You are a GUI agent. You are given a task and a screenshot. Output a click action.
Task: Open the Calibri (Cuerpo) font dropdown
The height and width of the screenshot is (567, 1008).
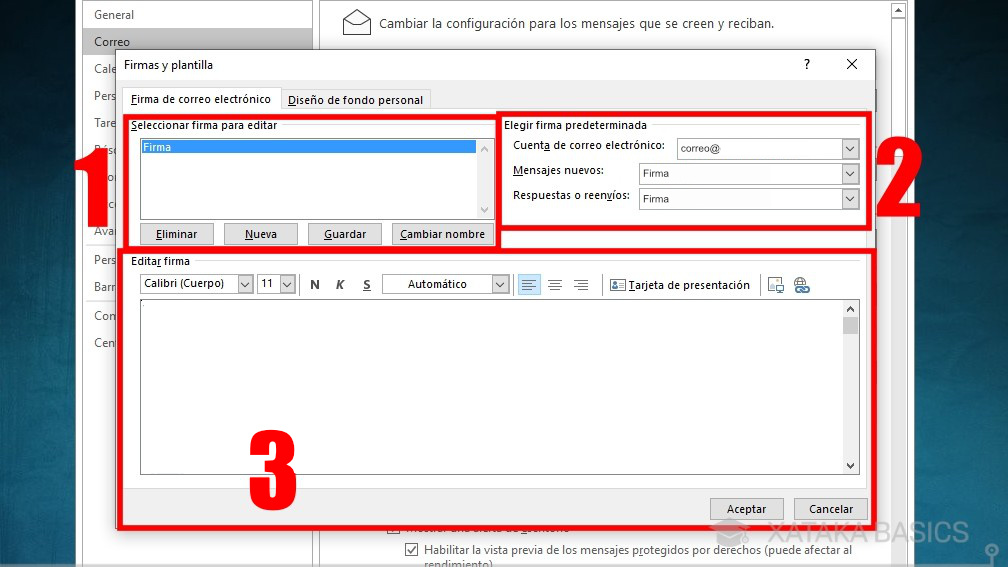coord(245,284)
